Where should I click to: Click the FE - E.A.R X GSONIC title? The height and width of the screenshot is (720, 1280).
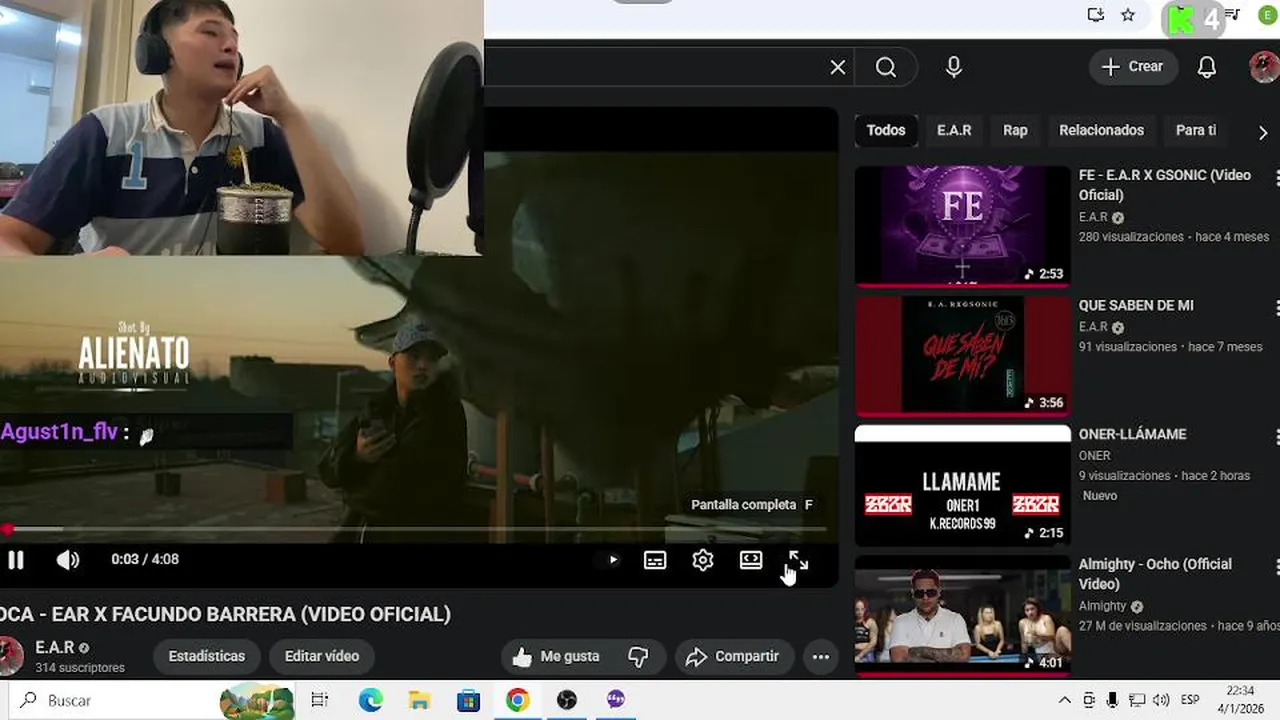(x=1164, y=185)
